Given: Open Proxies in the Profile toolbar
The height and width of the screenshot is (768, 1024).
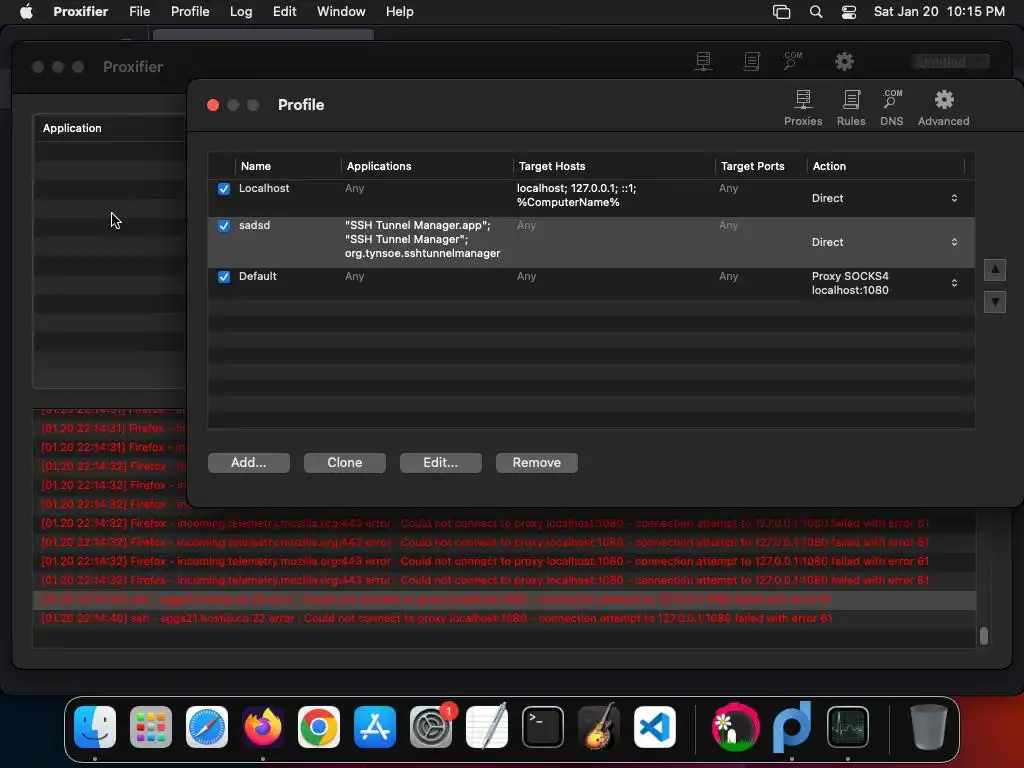Looking at the screenshot, I should (803, 108).
